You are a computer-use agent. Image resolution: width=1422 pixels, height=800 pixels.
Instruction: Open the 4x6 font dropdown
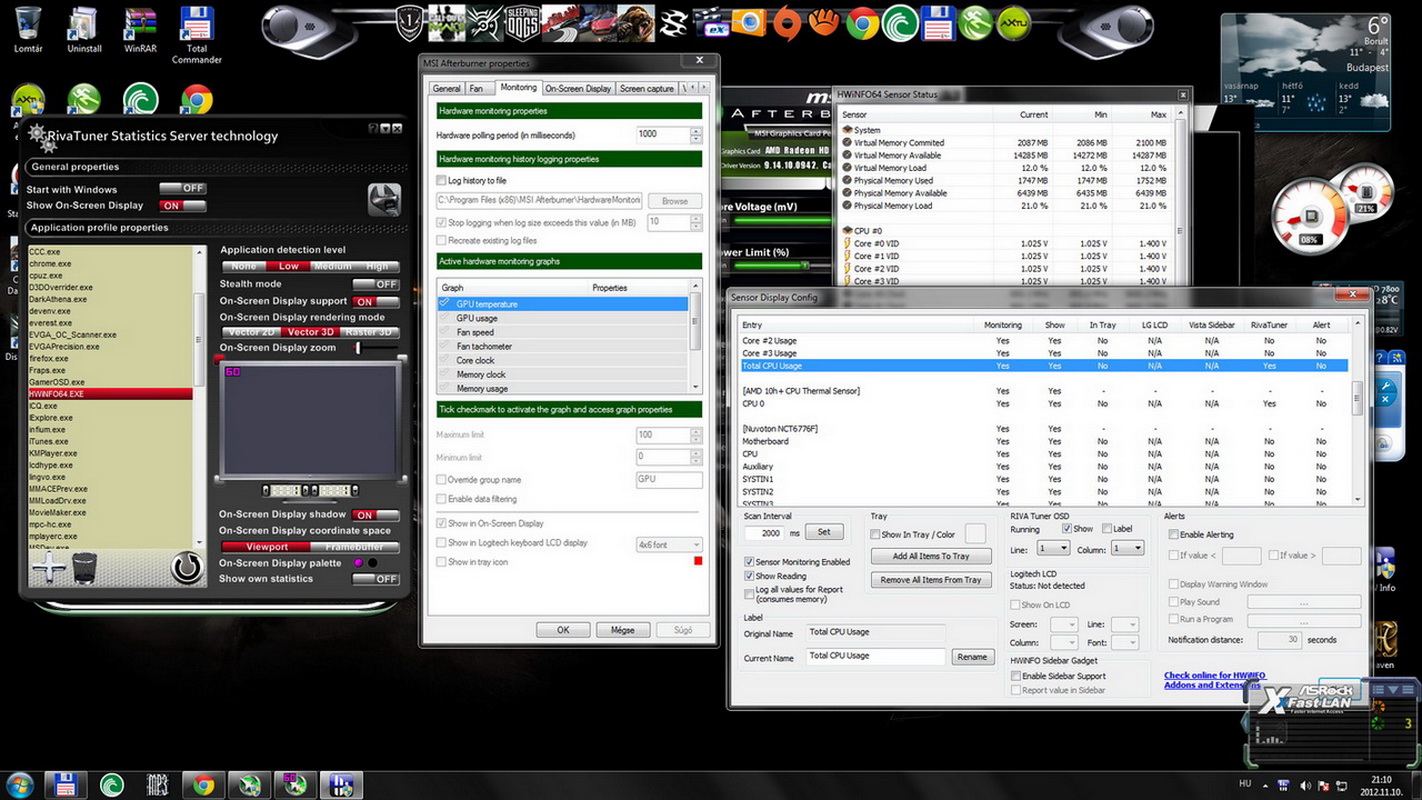pyautogui.click(x=669, y=545)
